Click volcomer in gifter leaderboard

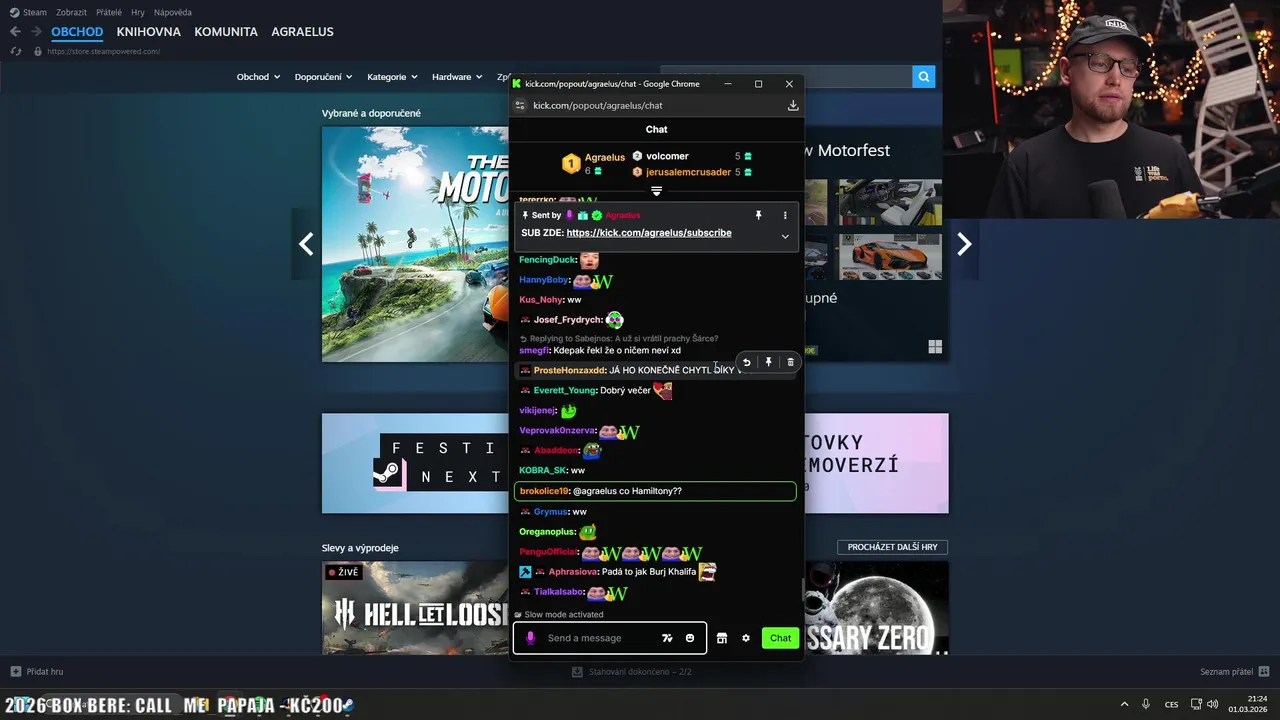[x=667, y=156]
